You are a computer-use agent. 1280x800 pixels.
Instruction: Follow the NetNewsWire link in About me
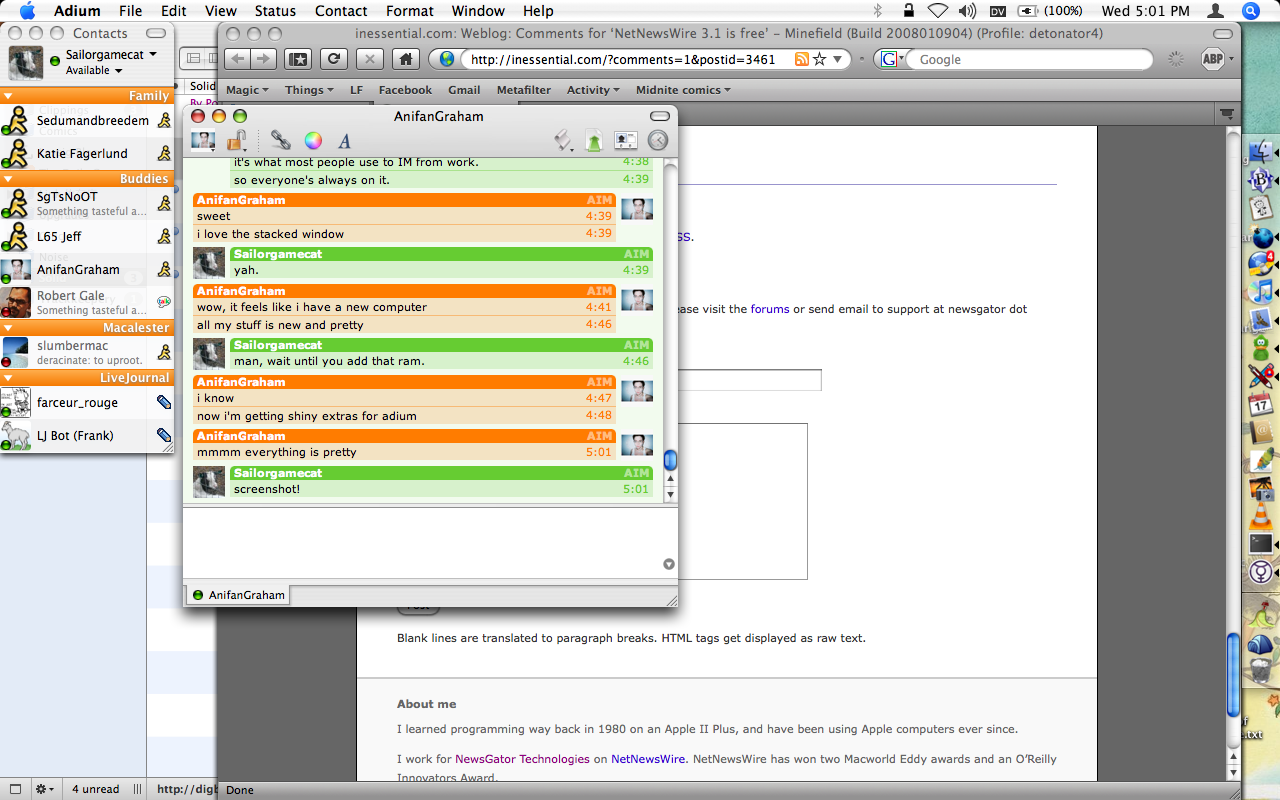648,759
